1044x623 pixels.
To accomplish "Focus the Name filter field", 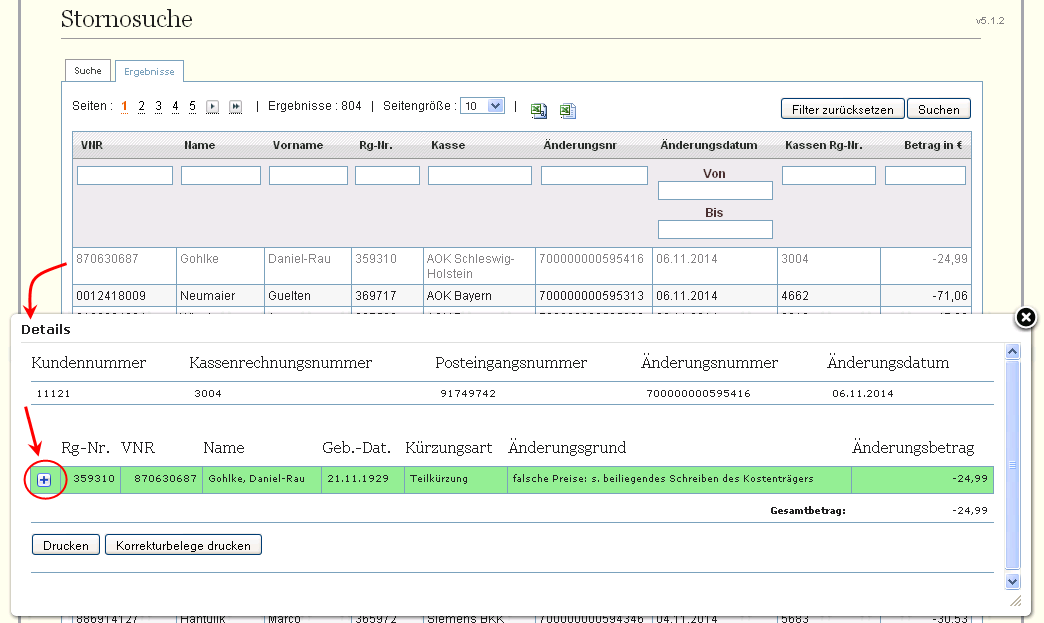I will [x=220, y=176].
